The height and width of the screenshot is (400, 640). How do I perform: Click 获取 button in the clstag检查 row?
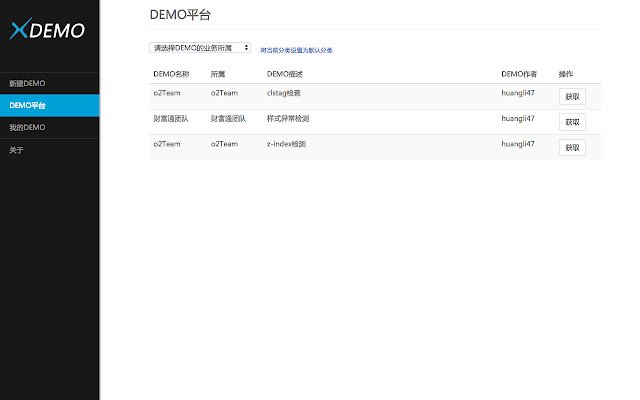click(x=572, y=97)
